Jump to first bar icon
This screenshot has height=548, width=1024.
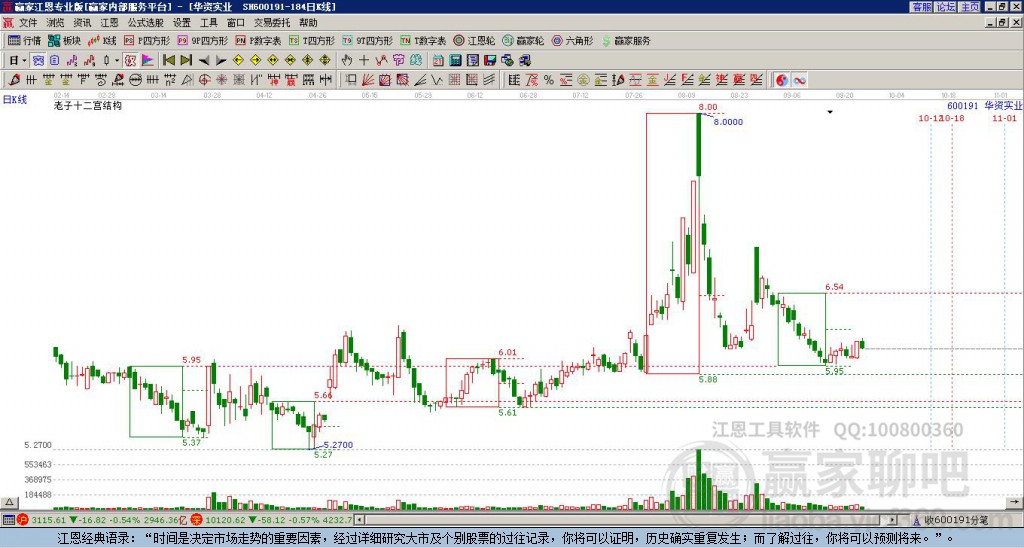(x=168, y=61)
